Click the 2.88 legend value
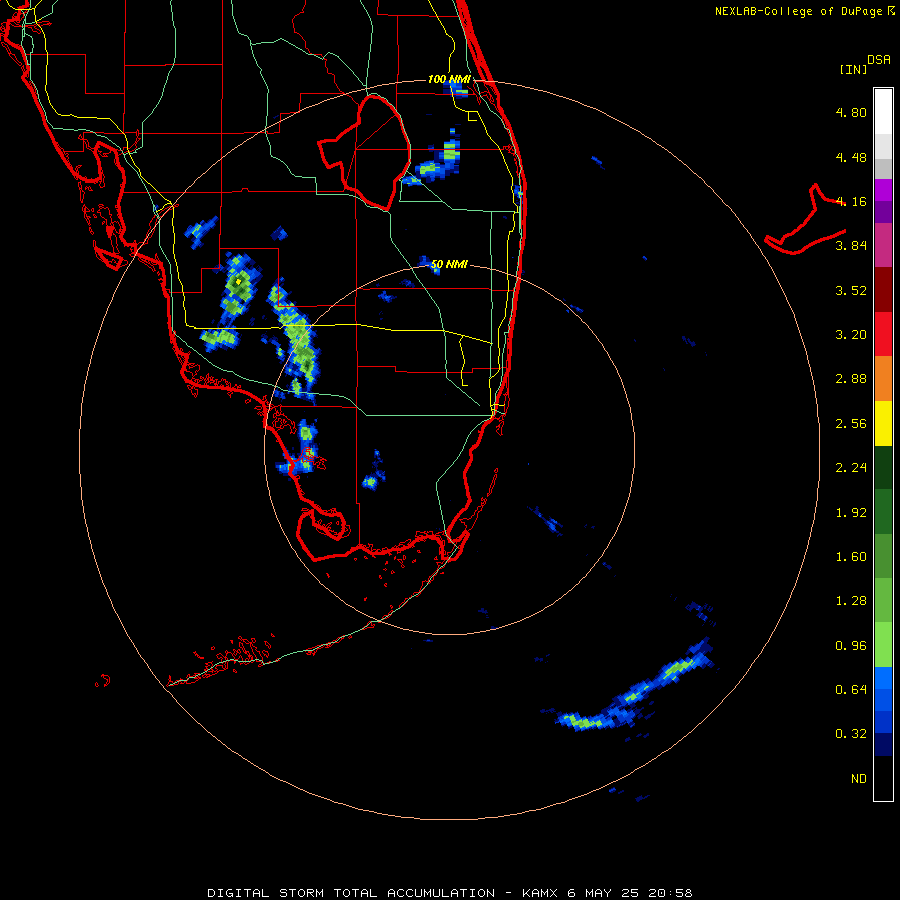The width and height of the screenshot is (900, 900). (851, 379)
